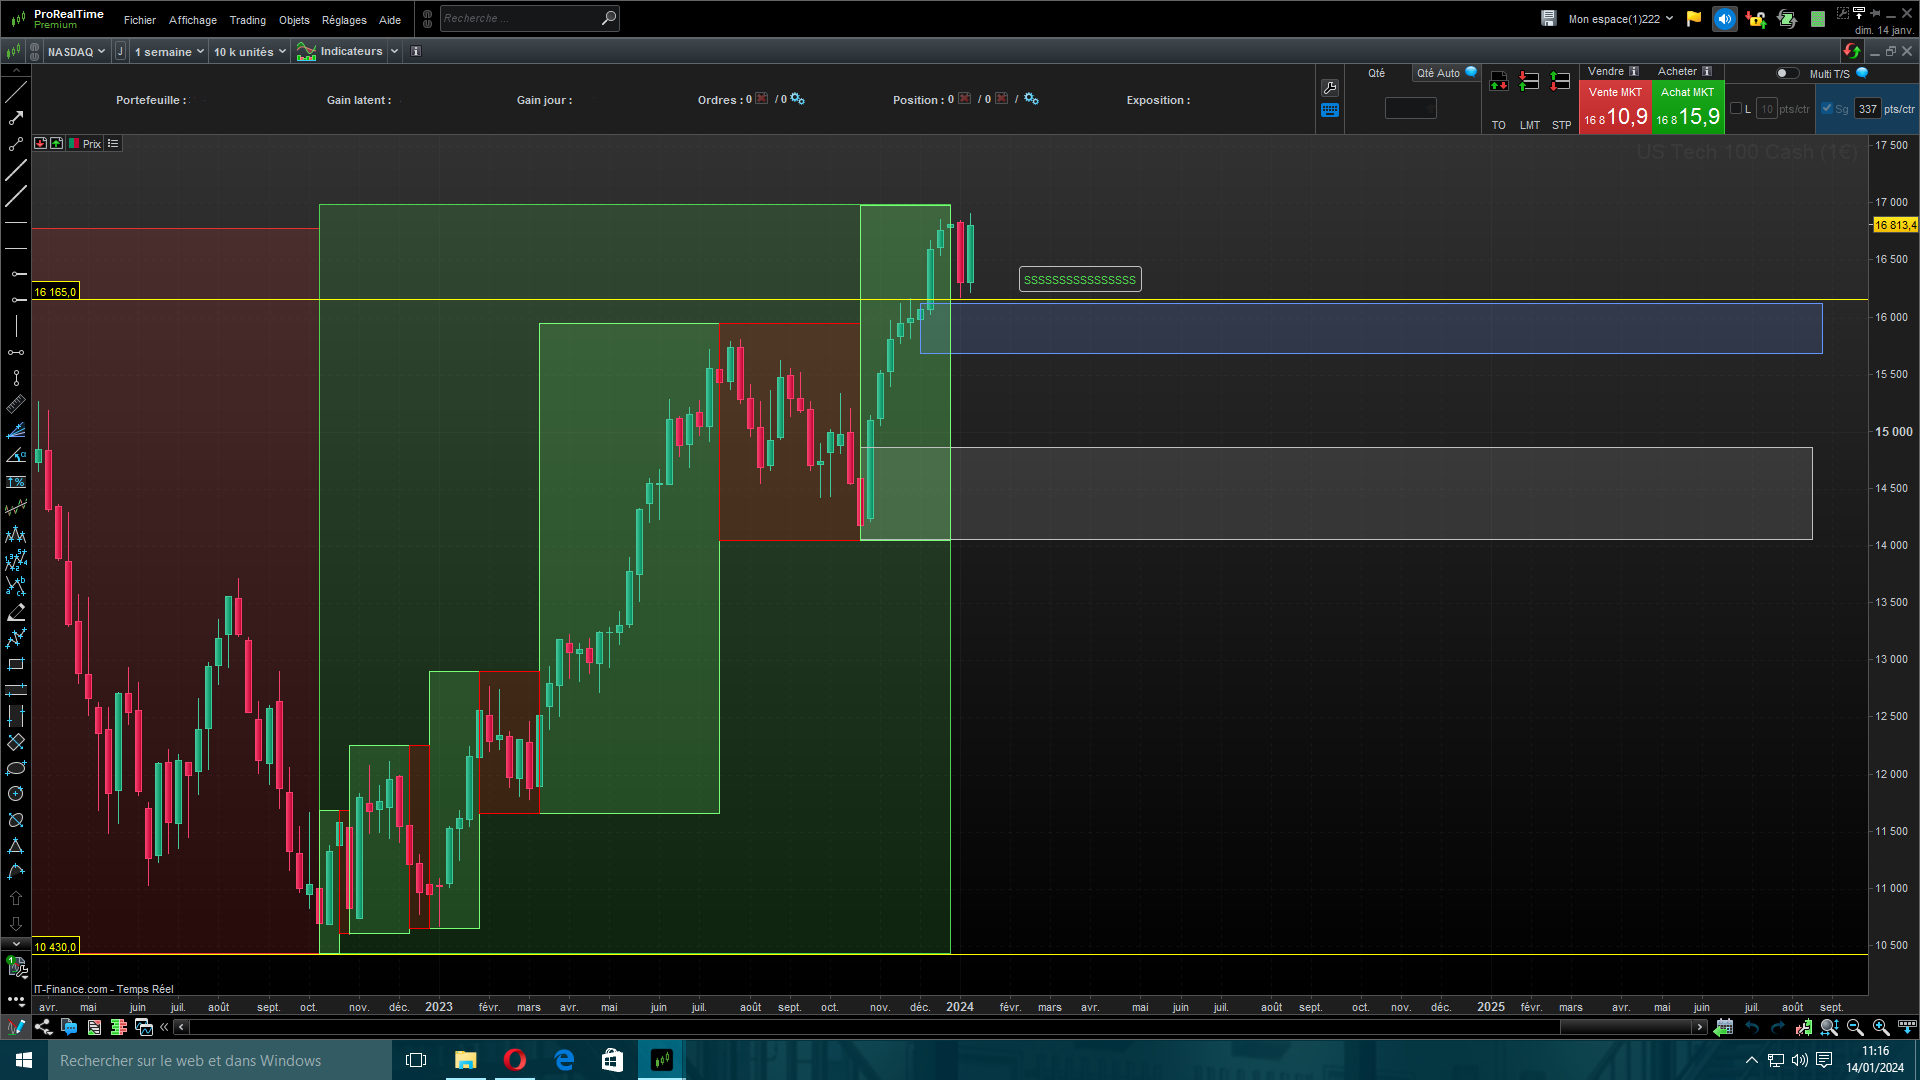Click the share icon in bottom toolbar
Screen dimensions: 1920x1080
pyautogui.click(x=43, y=1027)
